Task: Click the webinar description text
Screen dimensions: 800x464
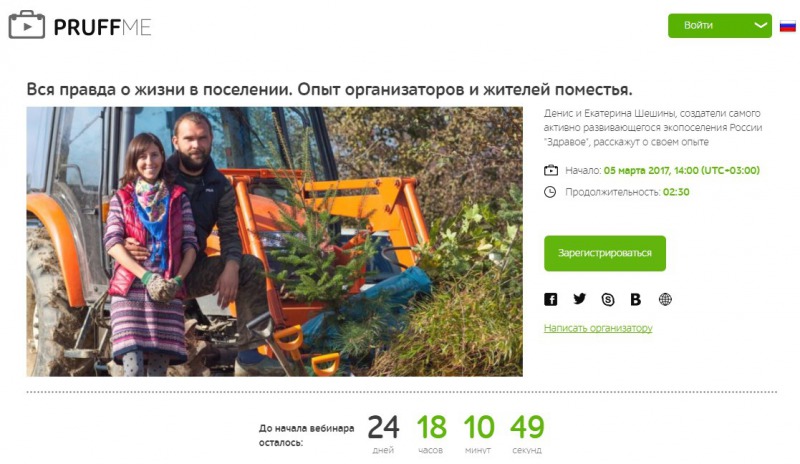Action: [x=653, y=128]
